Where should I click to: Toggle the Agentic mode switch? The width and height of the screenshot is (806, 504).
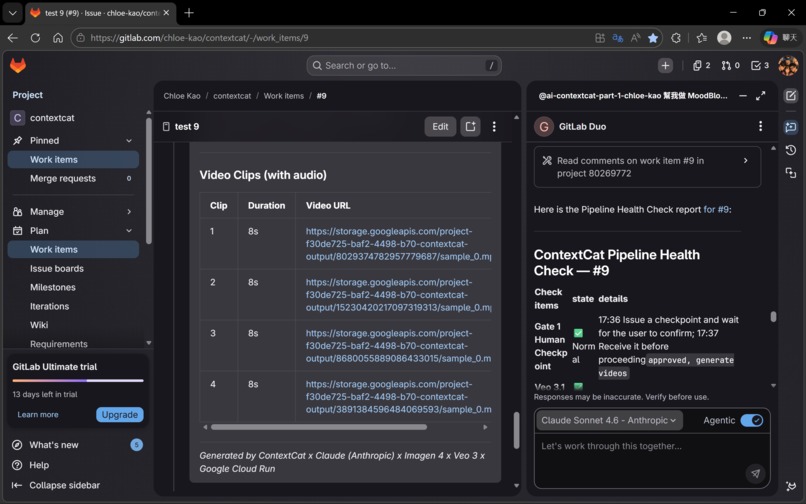point(752,420)
